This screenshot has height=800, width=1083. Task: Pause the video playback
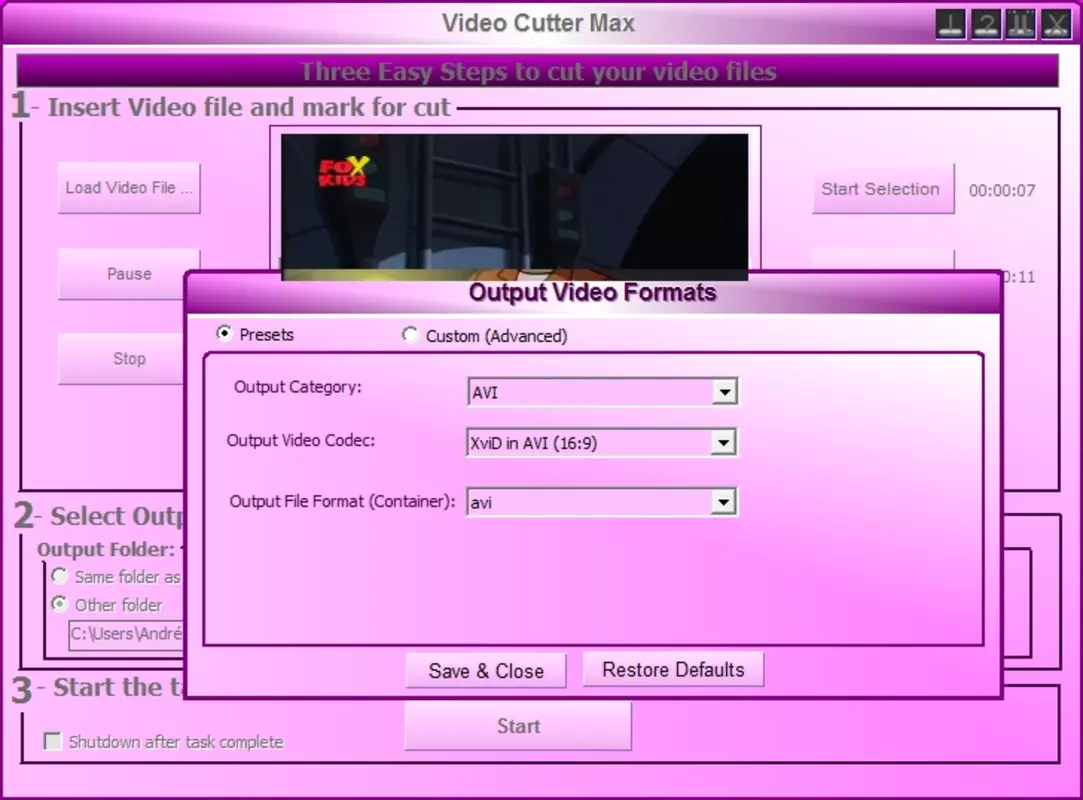click(x=129, y=274)
